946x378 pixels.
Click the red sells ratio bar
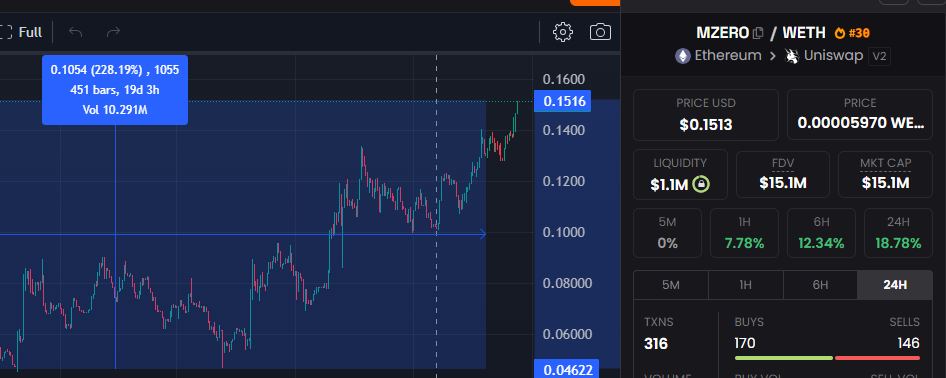(x=878, y=358)
